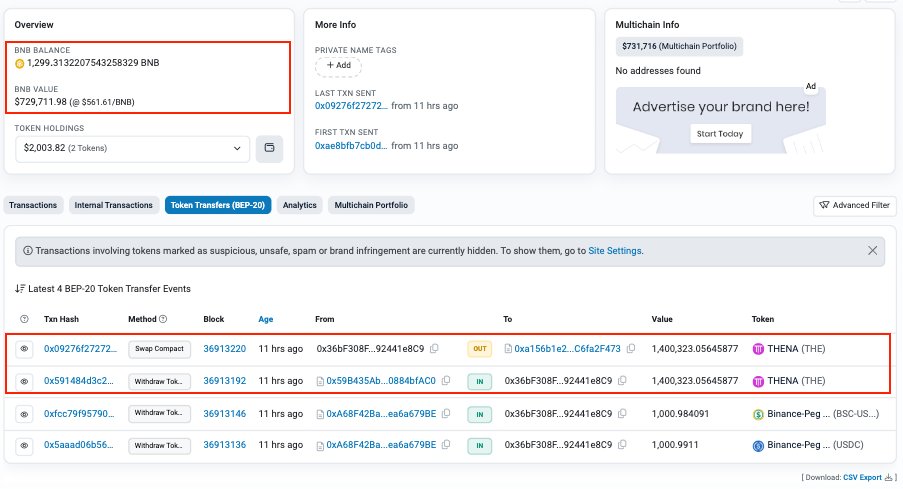Click Binance-Peg BSC-USD token icon
Screen dimensions: 903x489
(x=758, y=414)
